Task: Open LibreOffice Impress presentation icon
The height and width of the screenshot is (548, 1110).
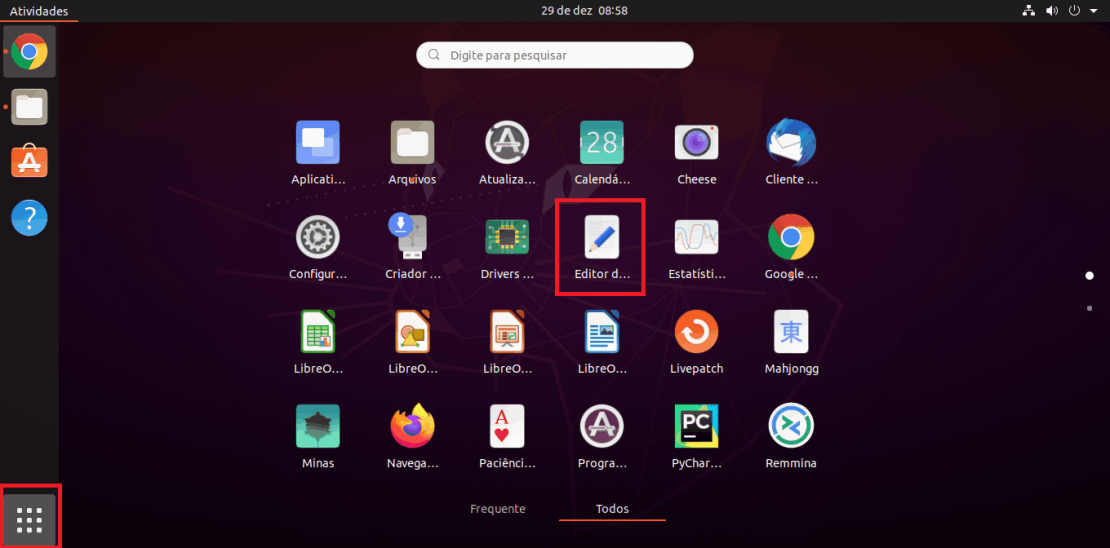Action: click(x=508, y=331)
